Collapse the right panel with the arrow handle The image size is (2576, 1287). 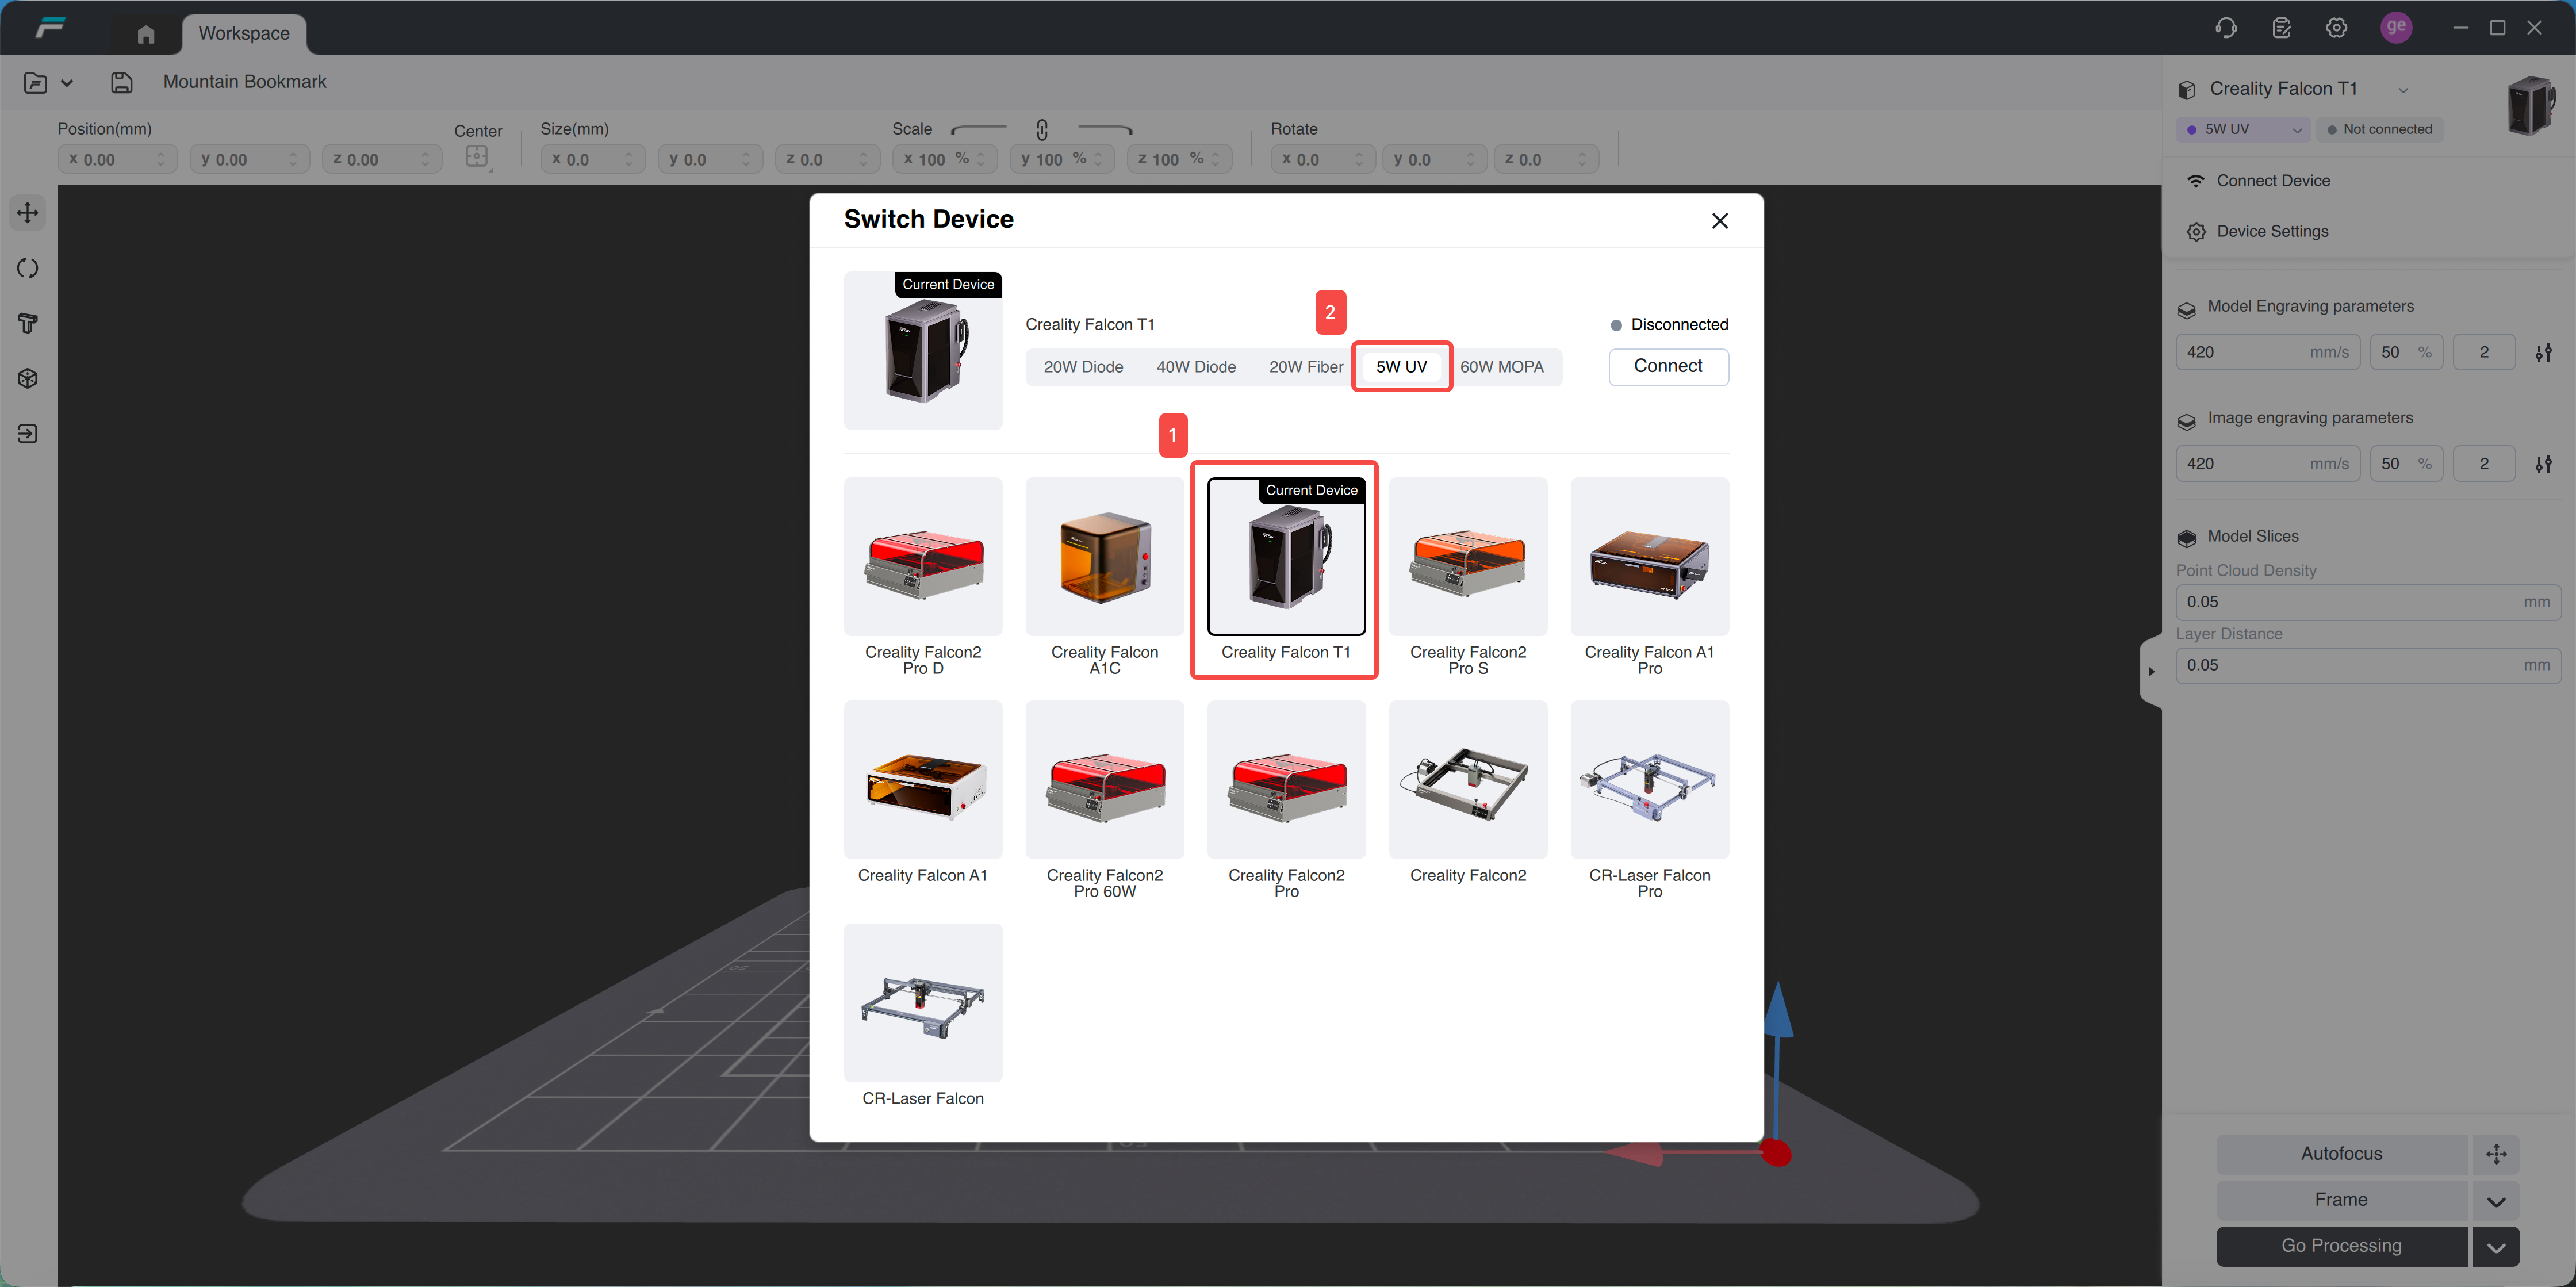[2152, 671]
